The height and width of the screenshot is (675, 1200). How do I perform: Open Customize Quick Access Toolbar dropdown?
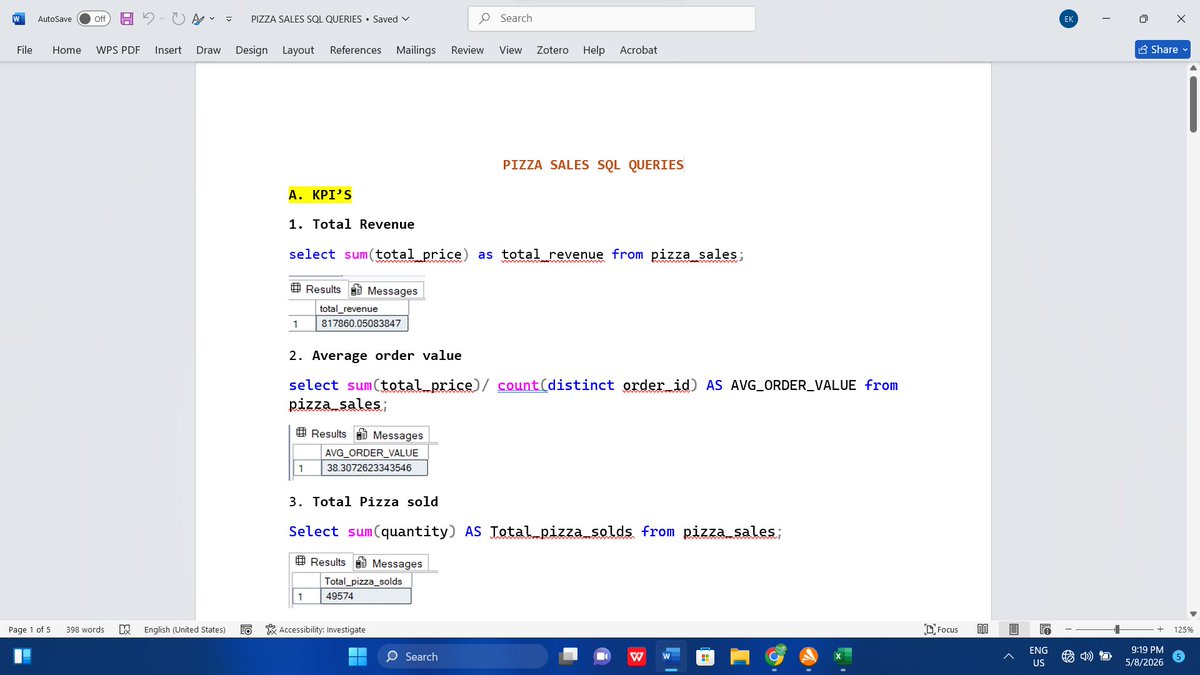click(x=230, y=18)
